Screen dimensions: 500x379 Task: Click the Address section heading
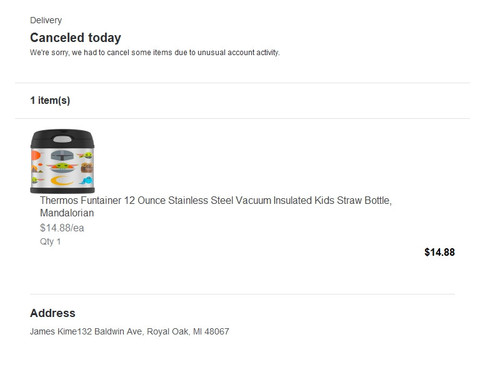point(53,313)
